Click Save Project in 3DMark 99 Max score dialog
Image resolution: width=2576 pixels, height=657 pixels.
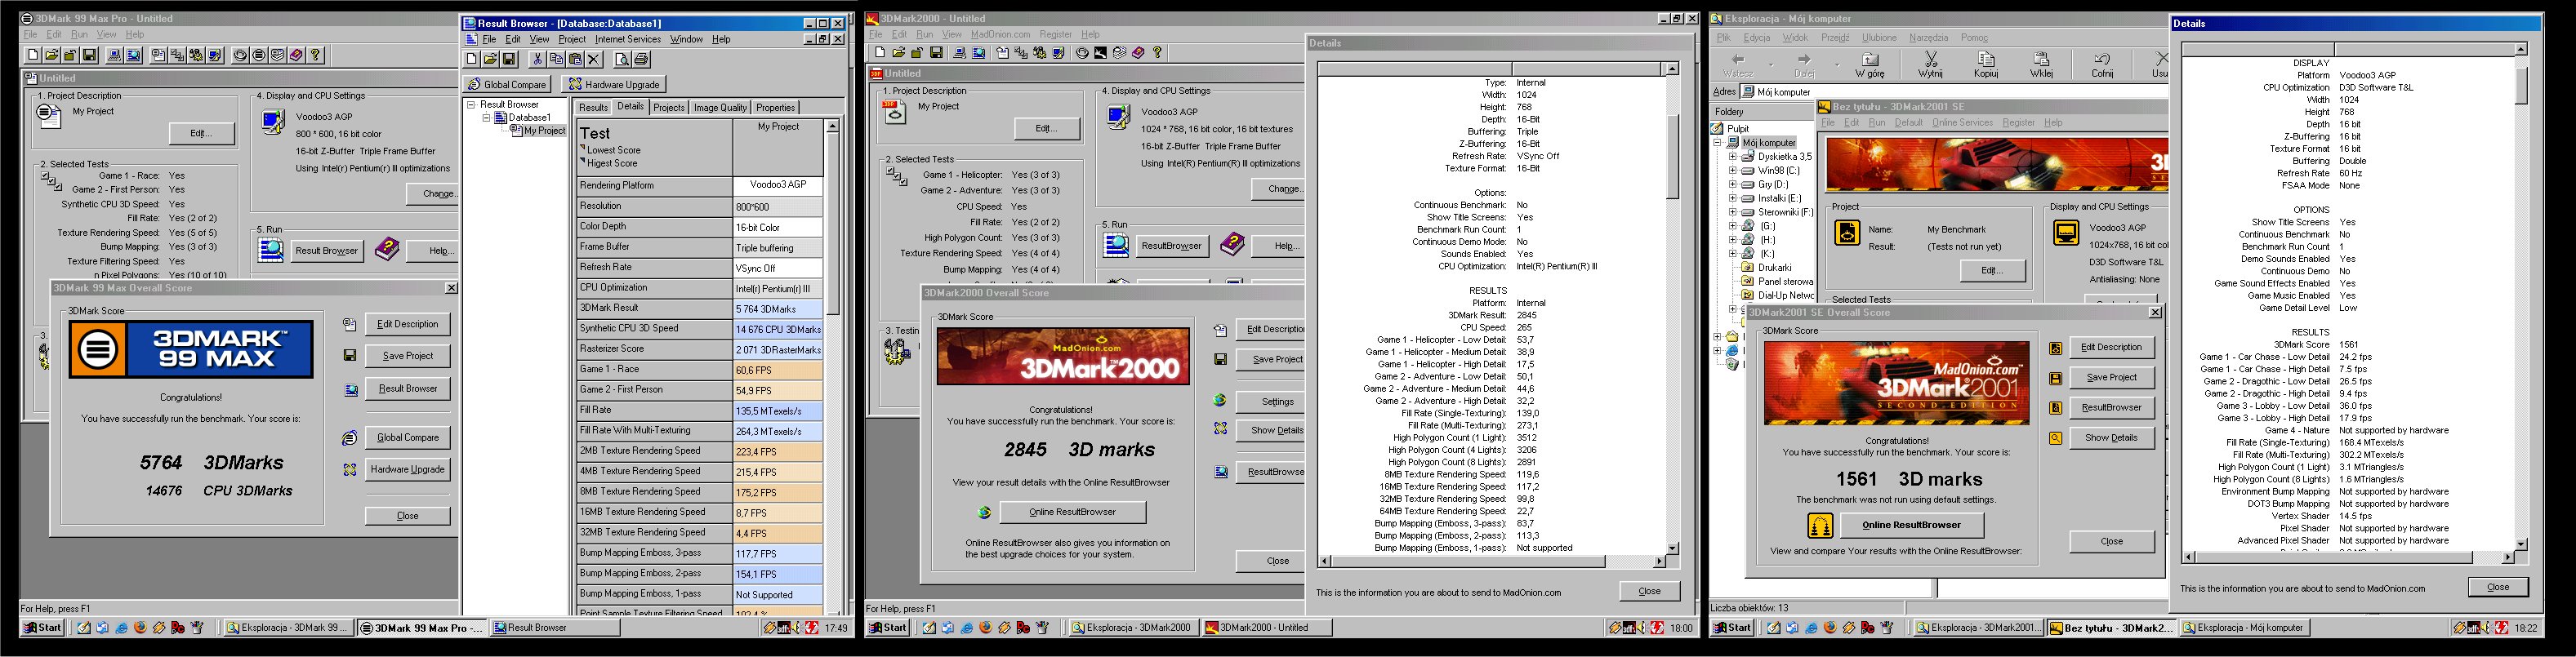pyautogui.click(x=408, y=356)
